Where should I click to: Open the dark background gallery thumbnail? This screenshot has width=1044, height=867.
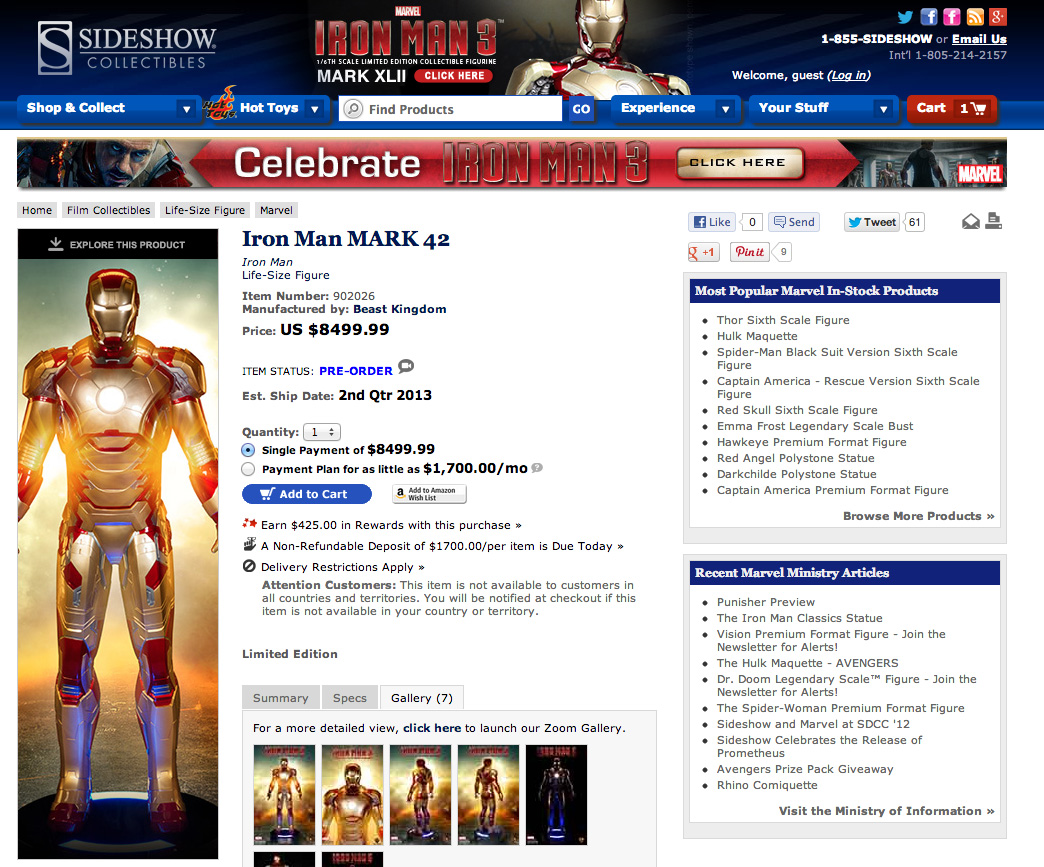point(556,795)
